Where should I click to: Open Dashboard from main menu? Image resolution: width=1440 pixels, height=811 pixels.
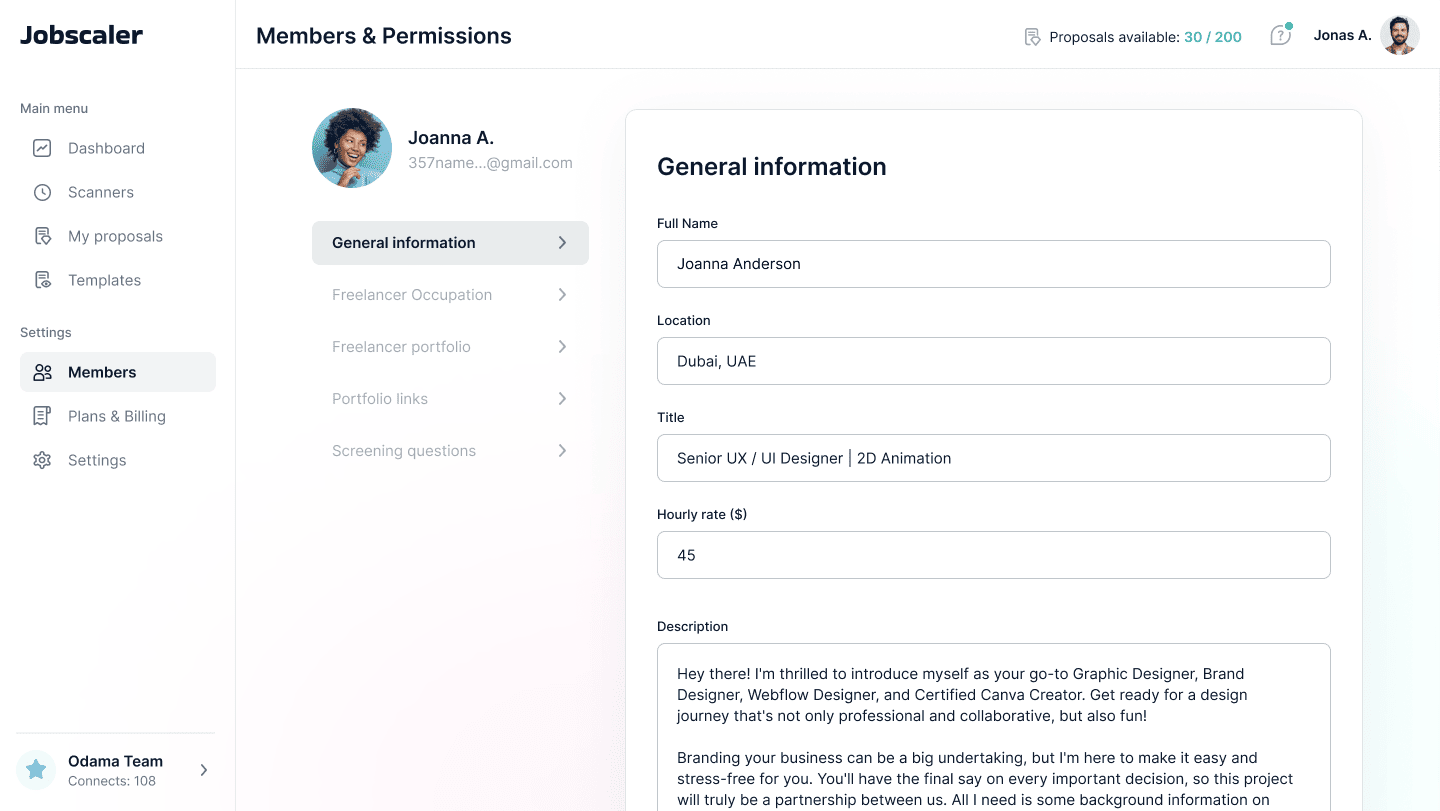118,148
